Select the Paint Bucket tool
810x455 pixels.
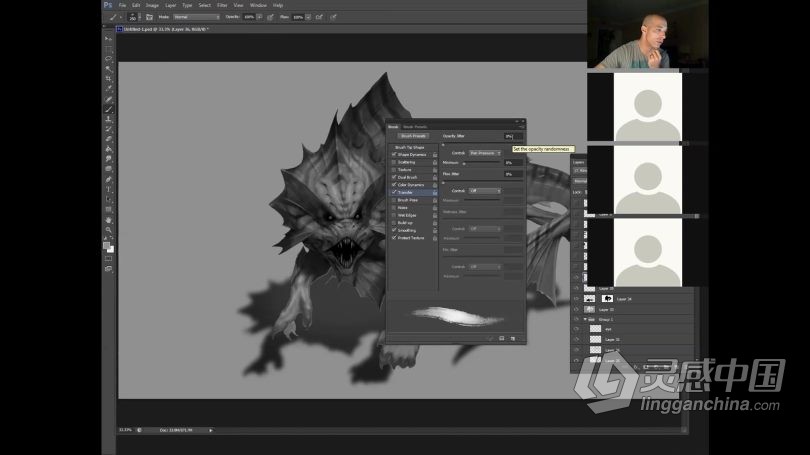(x=108, y=149)
